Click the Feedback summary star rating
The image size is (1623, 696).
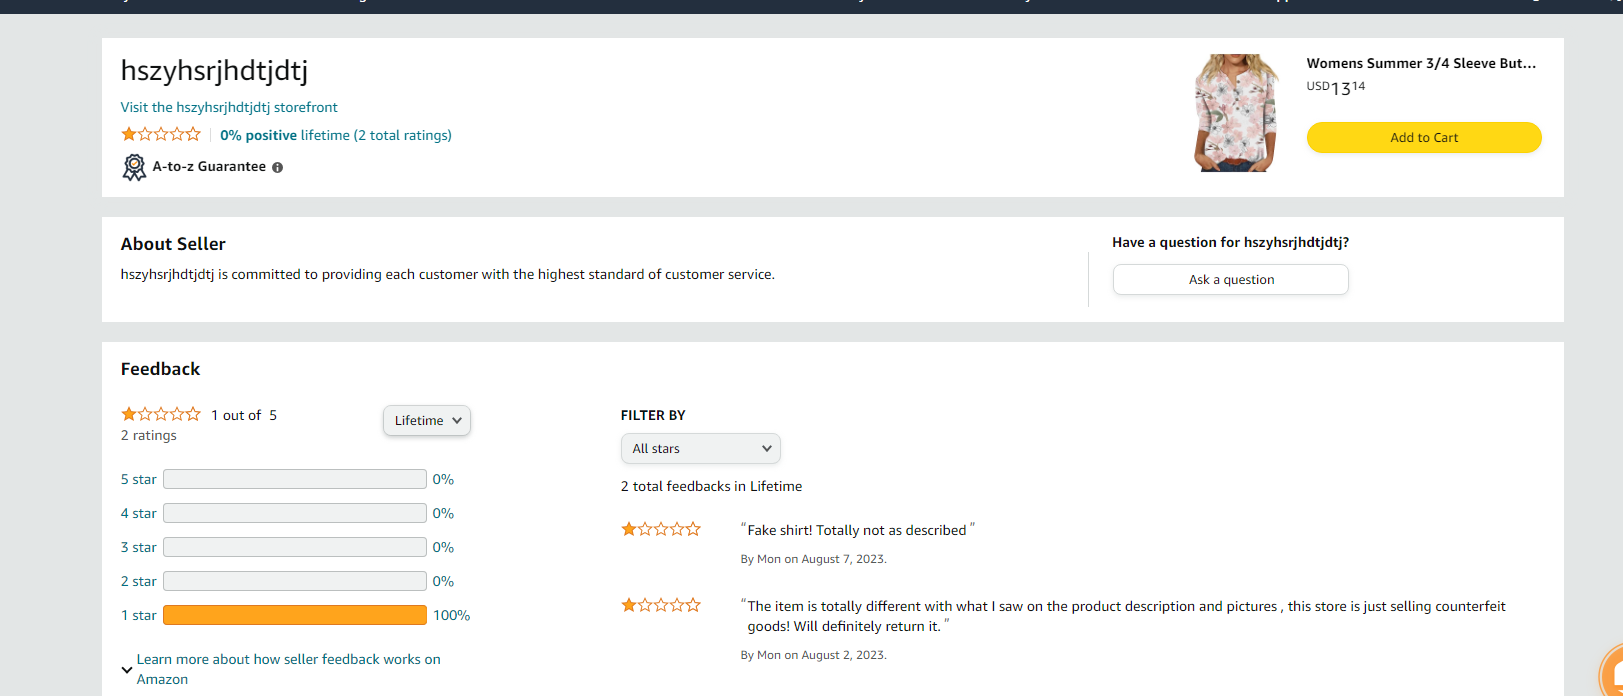point(161,414)
